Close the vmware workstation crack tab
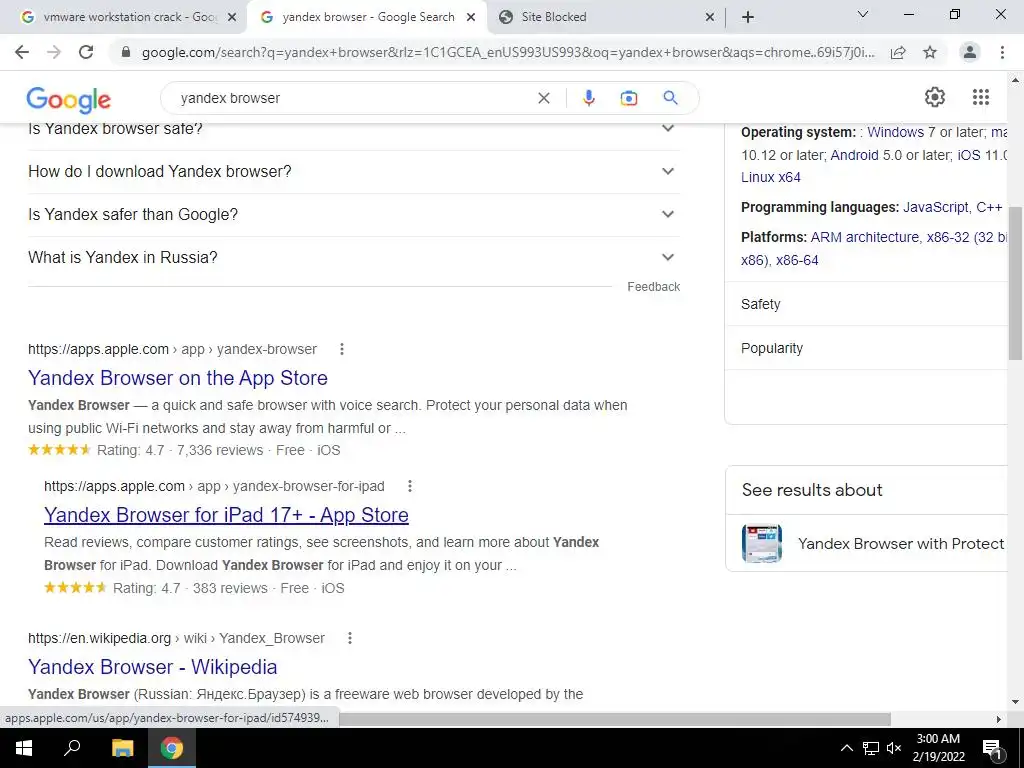 coord(232,18)
